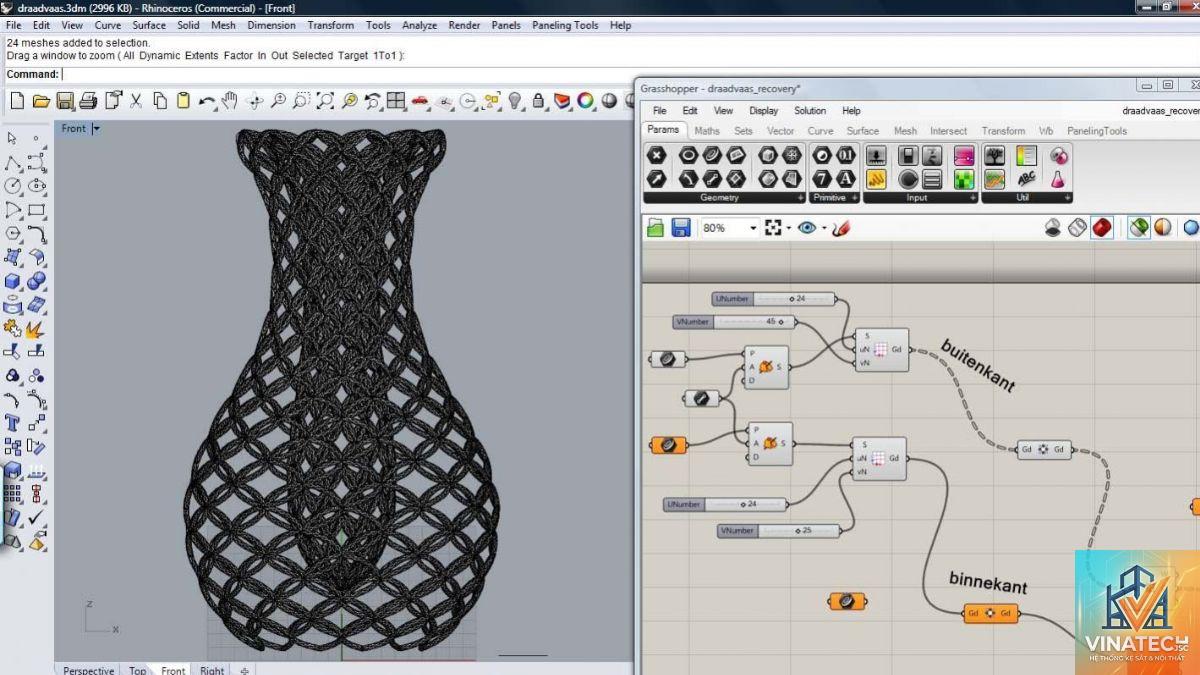Create a new Rhino document
The image size is (1200, 675).
pos(17,101)
